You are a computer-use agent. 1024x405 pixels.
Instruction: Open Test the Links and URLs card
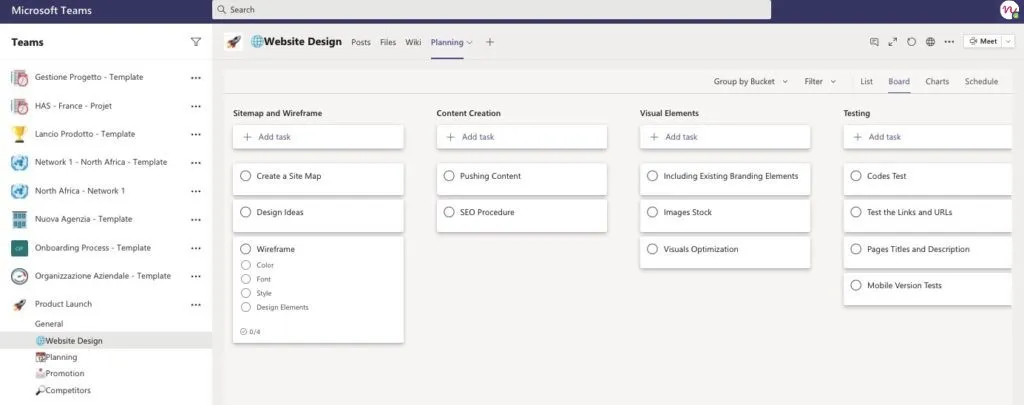click(x=928, y=216)
